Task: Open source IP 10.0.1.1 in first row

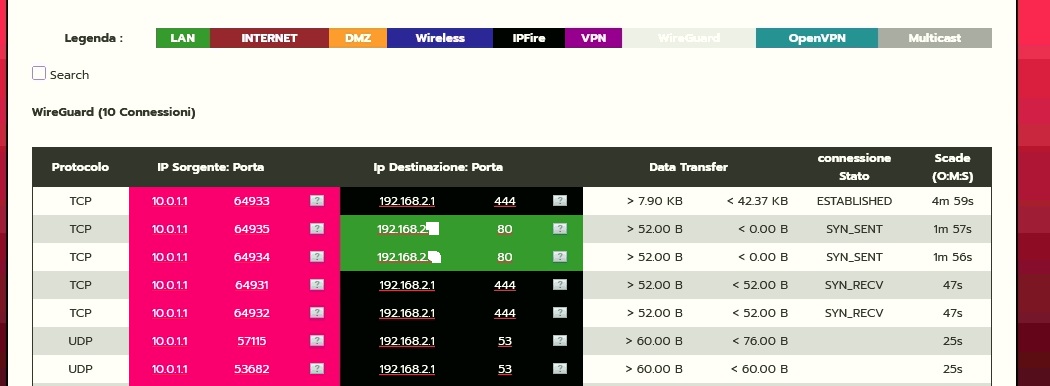Action: click(169, 201)
